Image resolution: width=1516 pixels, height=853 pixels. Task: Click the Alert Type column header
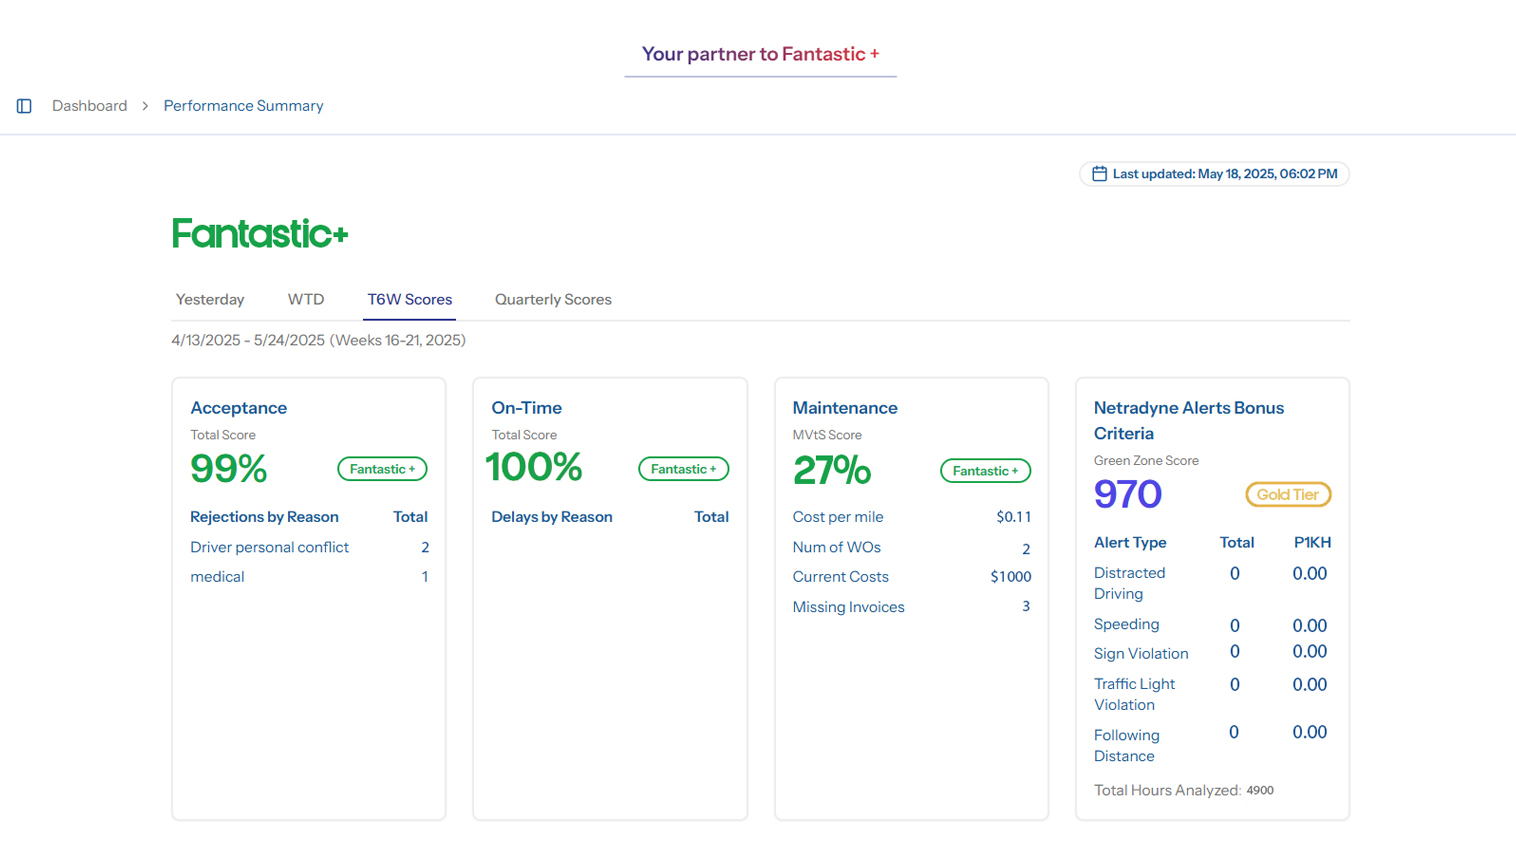pos(1130,543)
